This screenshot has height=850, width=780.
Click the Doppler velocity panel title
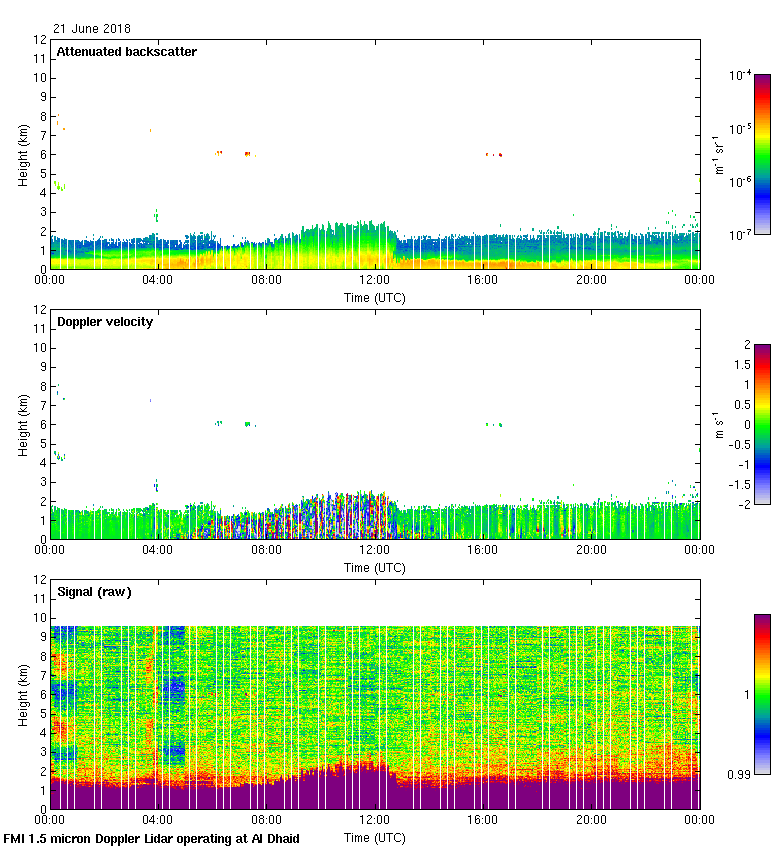coord(104,322)
